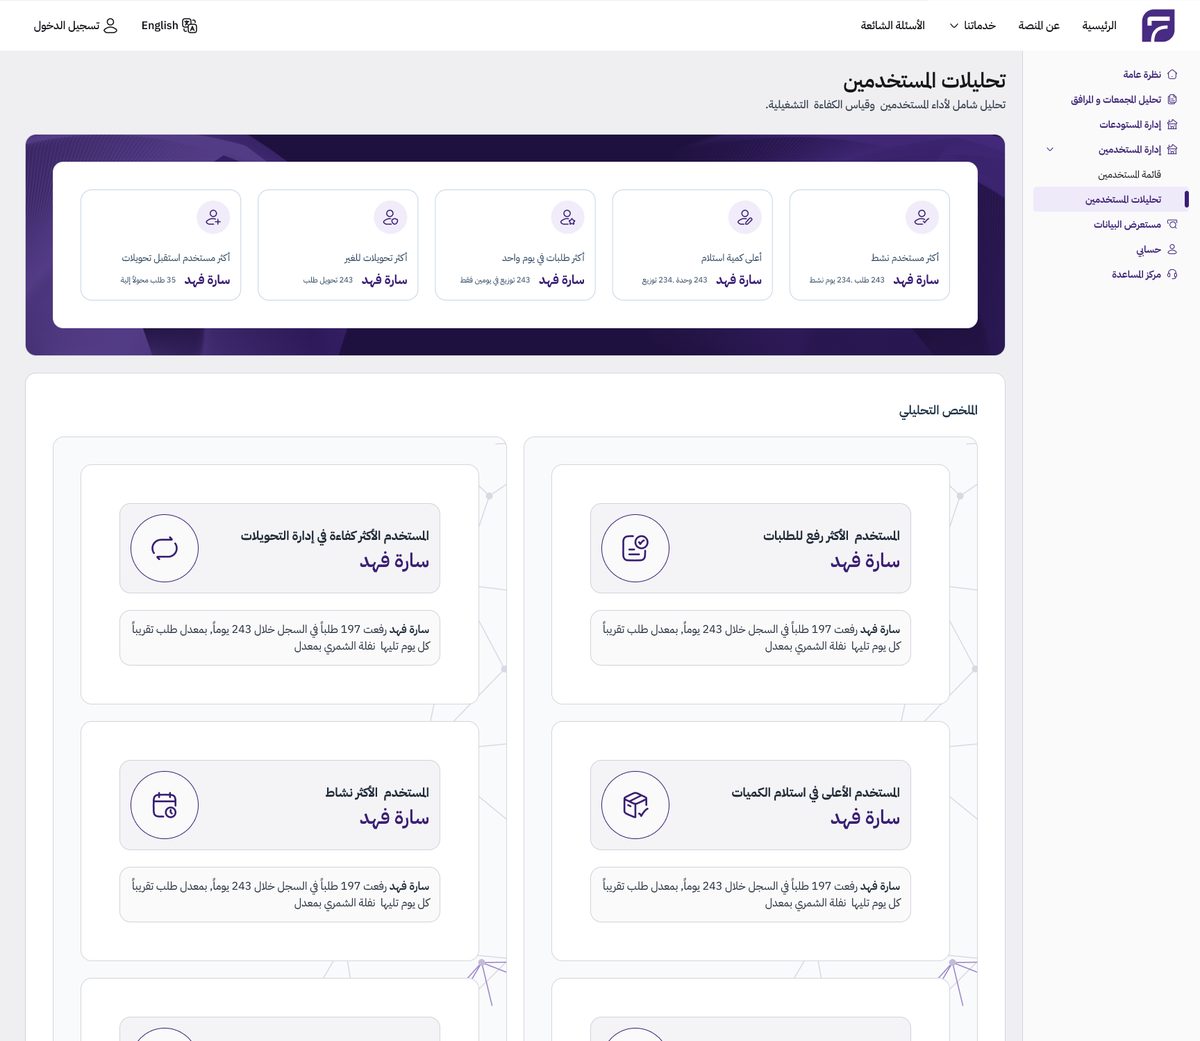
Task: Open عن المنصة in the top navigation
Action: (1039, 26)
